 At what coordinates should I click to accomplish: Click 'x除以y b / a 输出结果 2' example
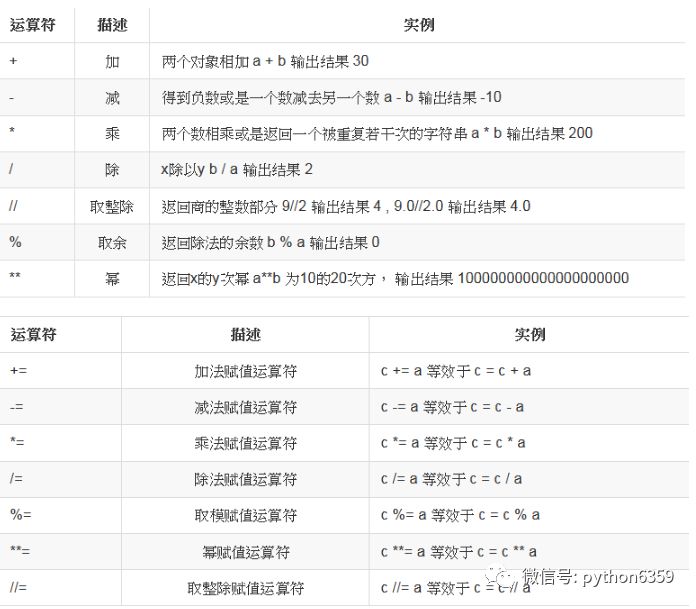pyautogui.click(x=237, y=170)
